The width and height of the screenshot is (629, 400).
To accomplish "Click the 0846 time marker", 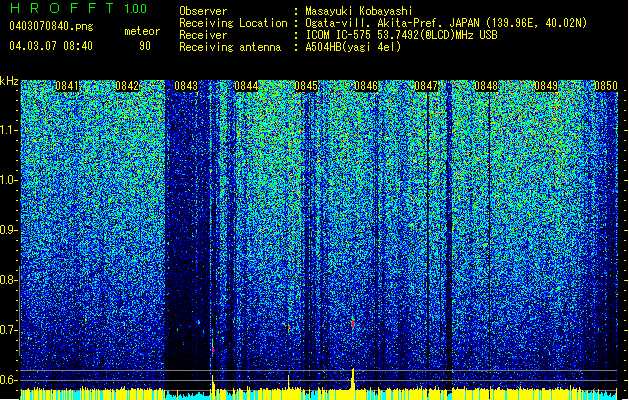I will click(366, 86).
